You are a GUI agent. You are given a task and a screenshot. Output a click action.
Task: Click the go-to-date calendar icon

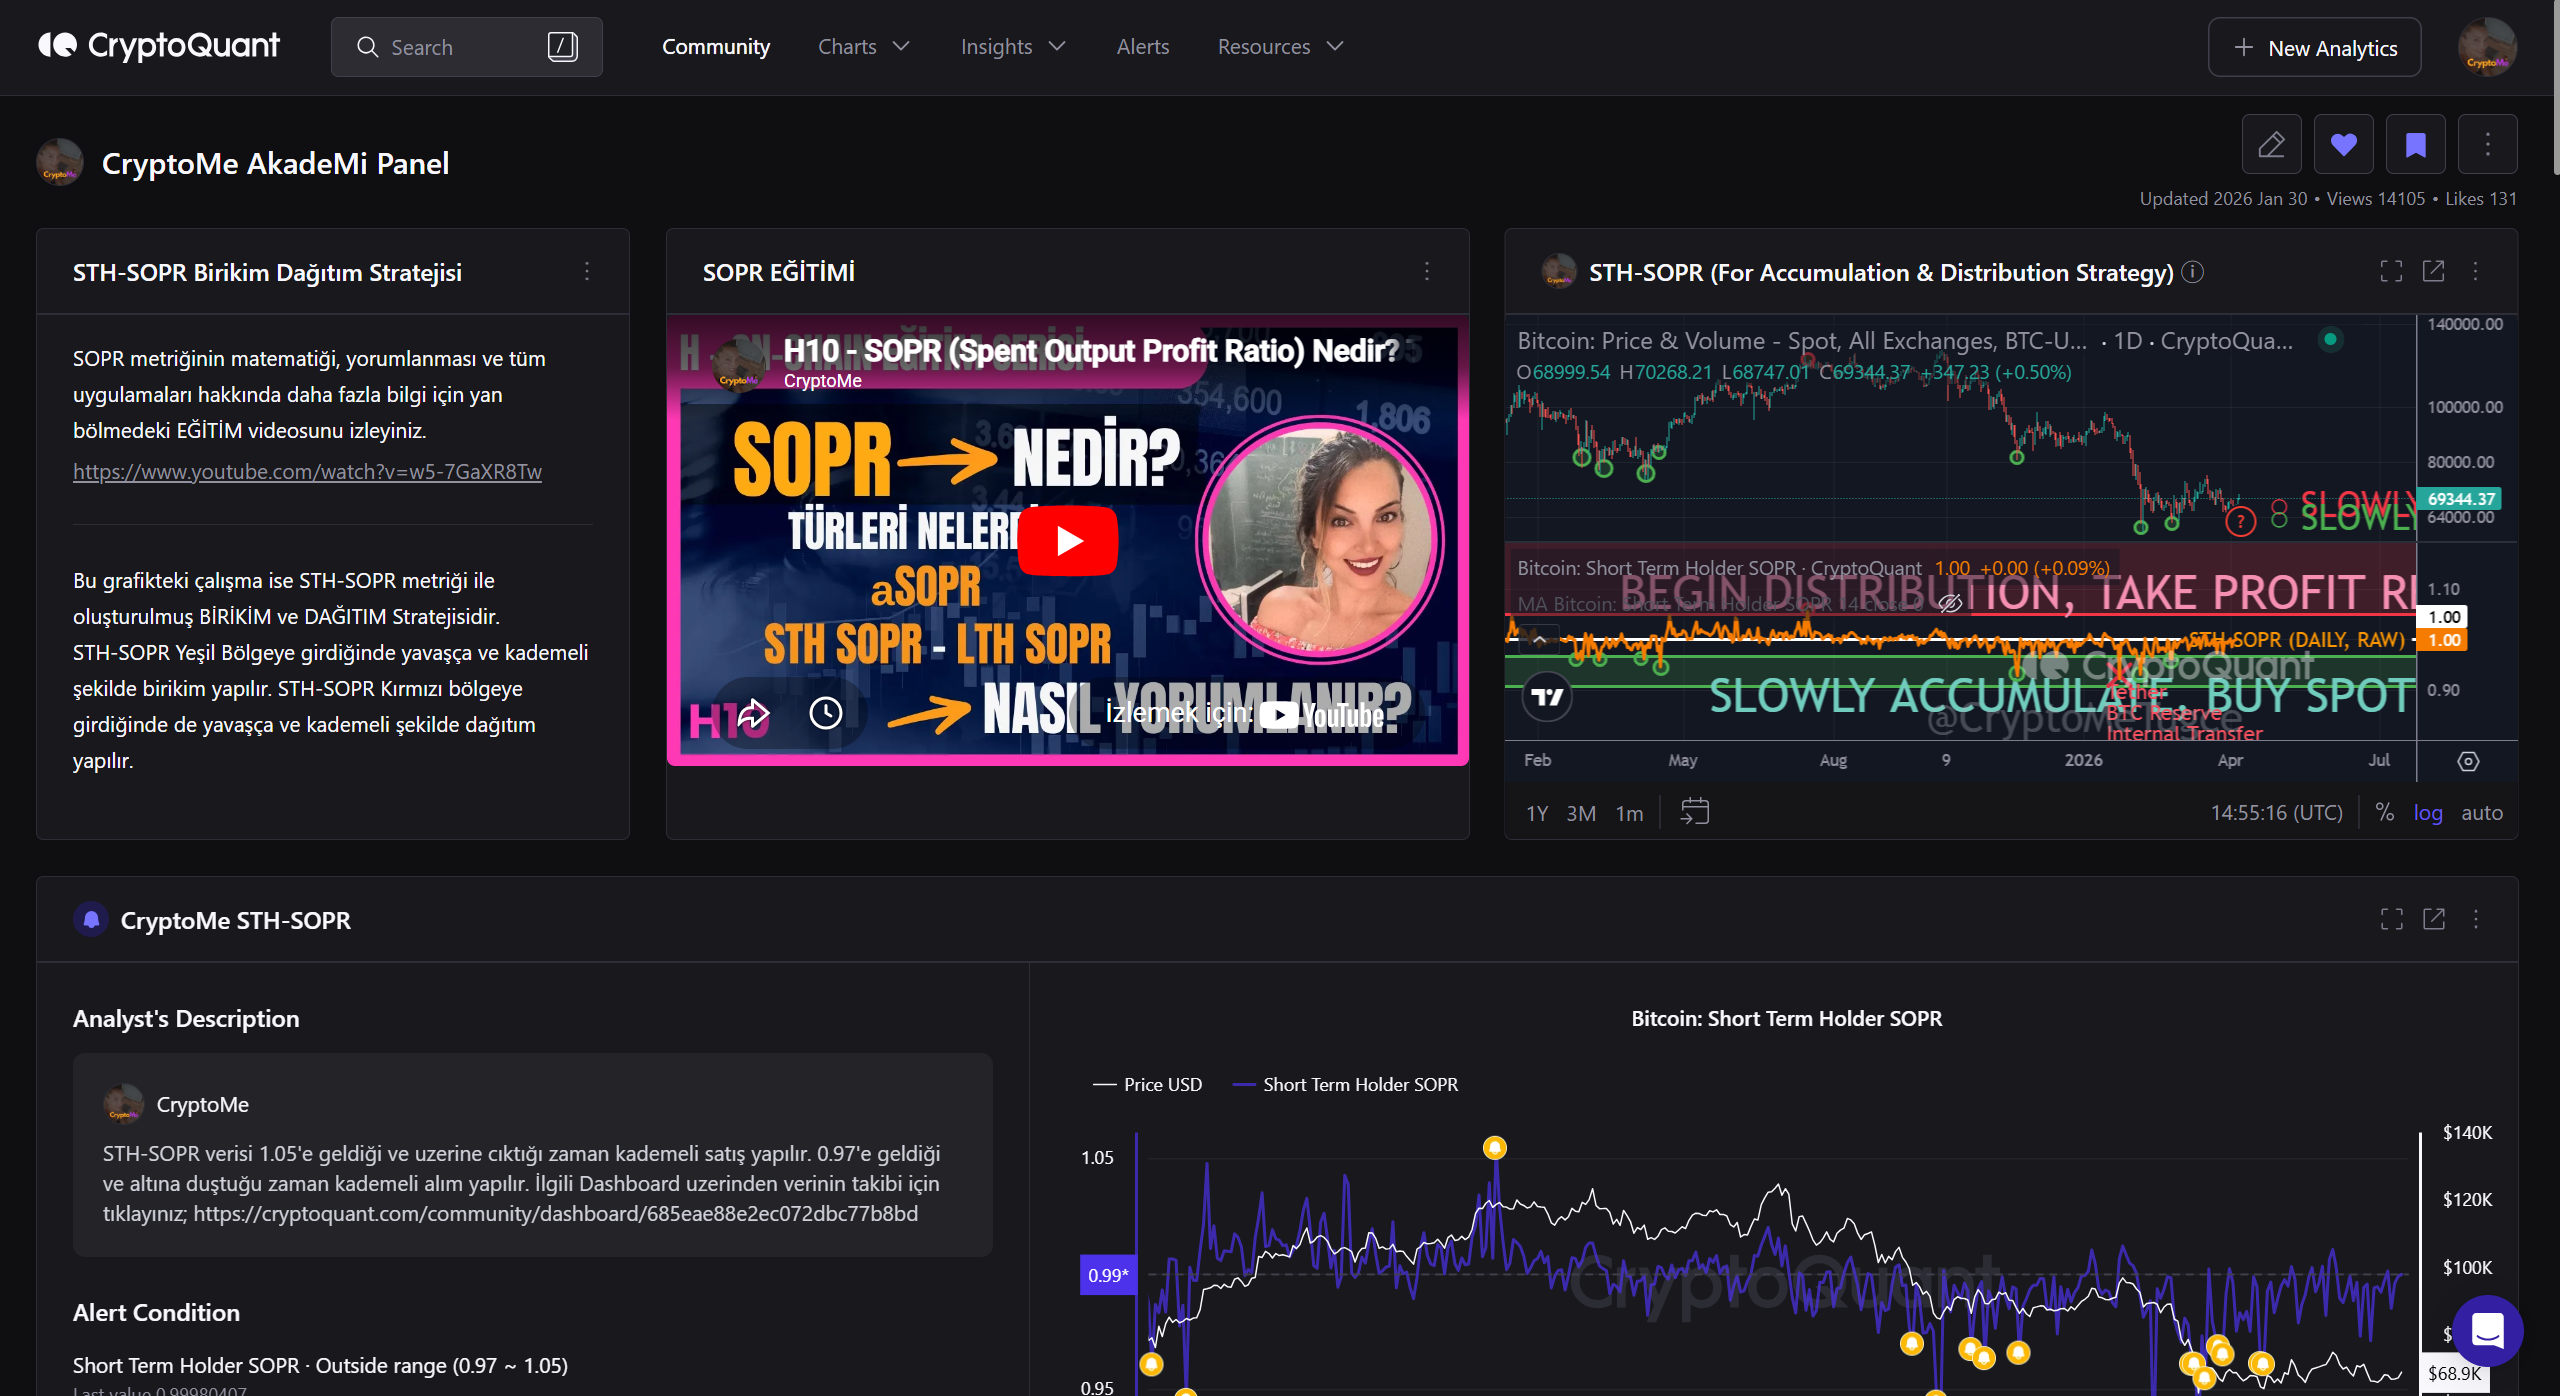click(1694, 812)
